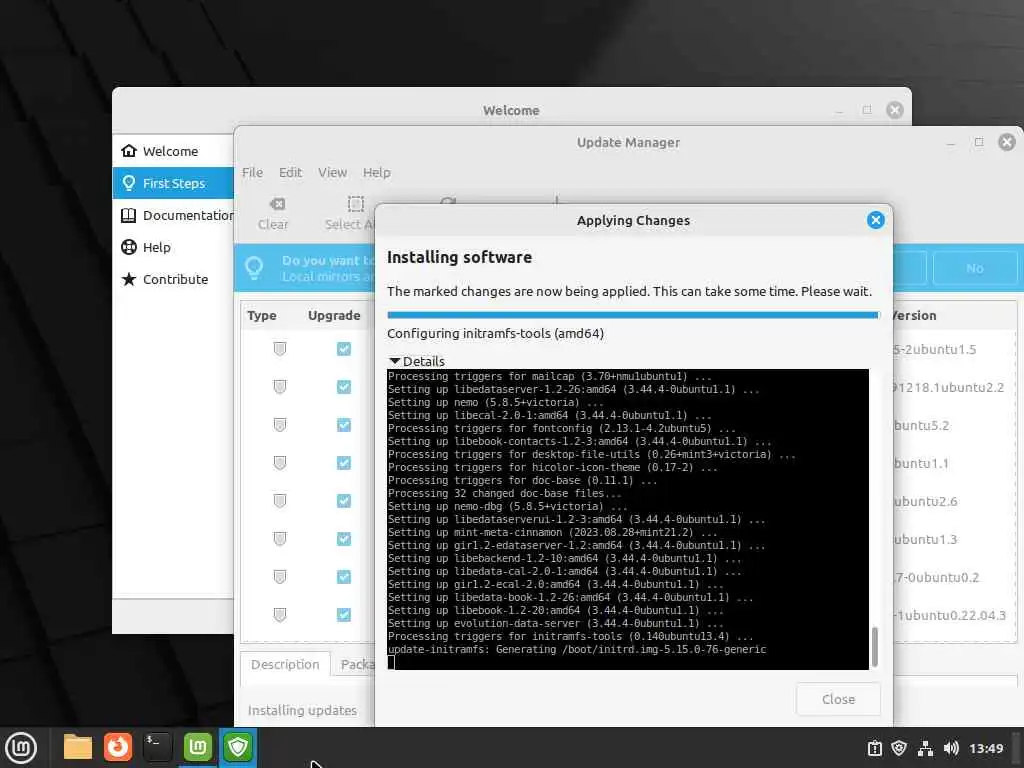The width and height of the screenshot is (1024, 768).
Task: Toggle the fifth update row's Upgrade checkbox
Action: point(344,500)
